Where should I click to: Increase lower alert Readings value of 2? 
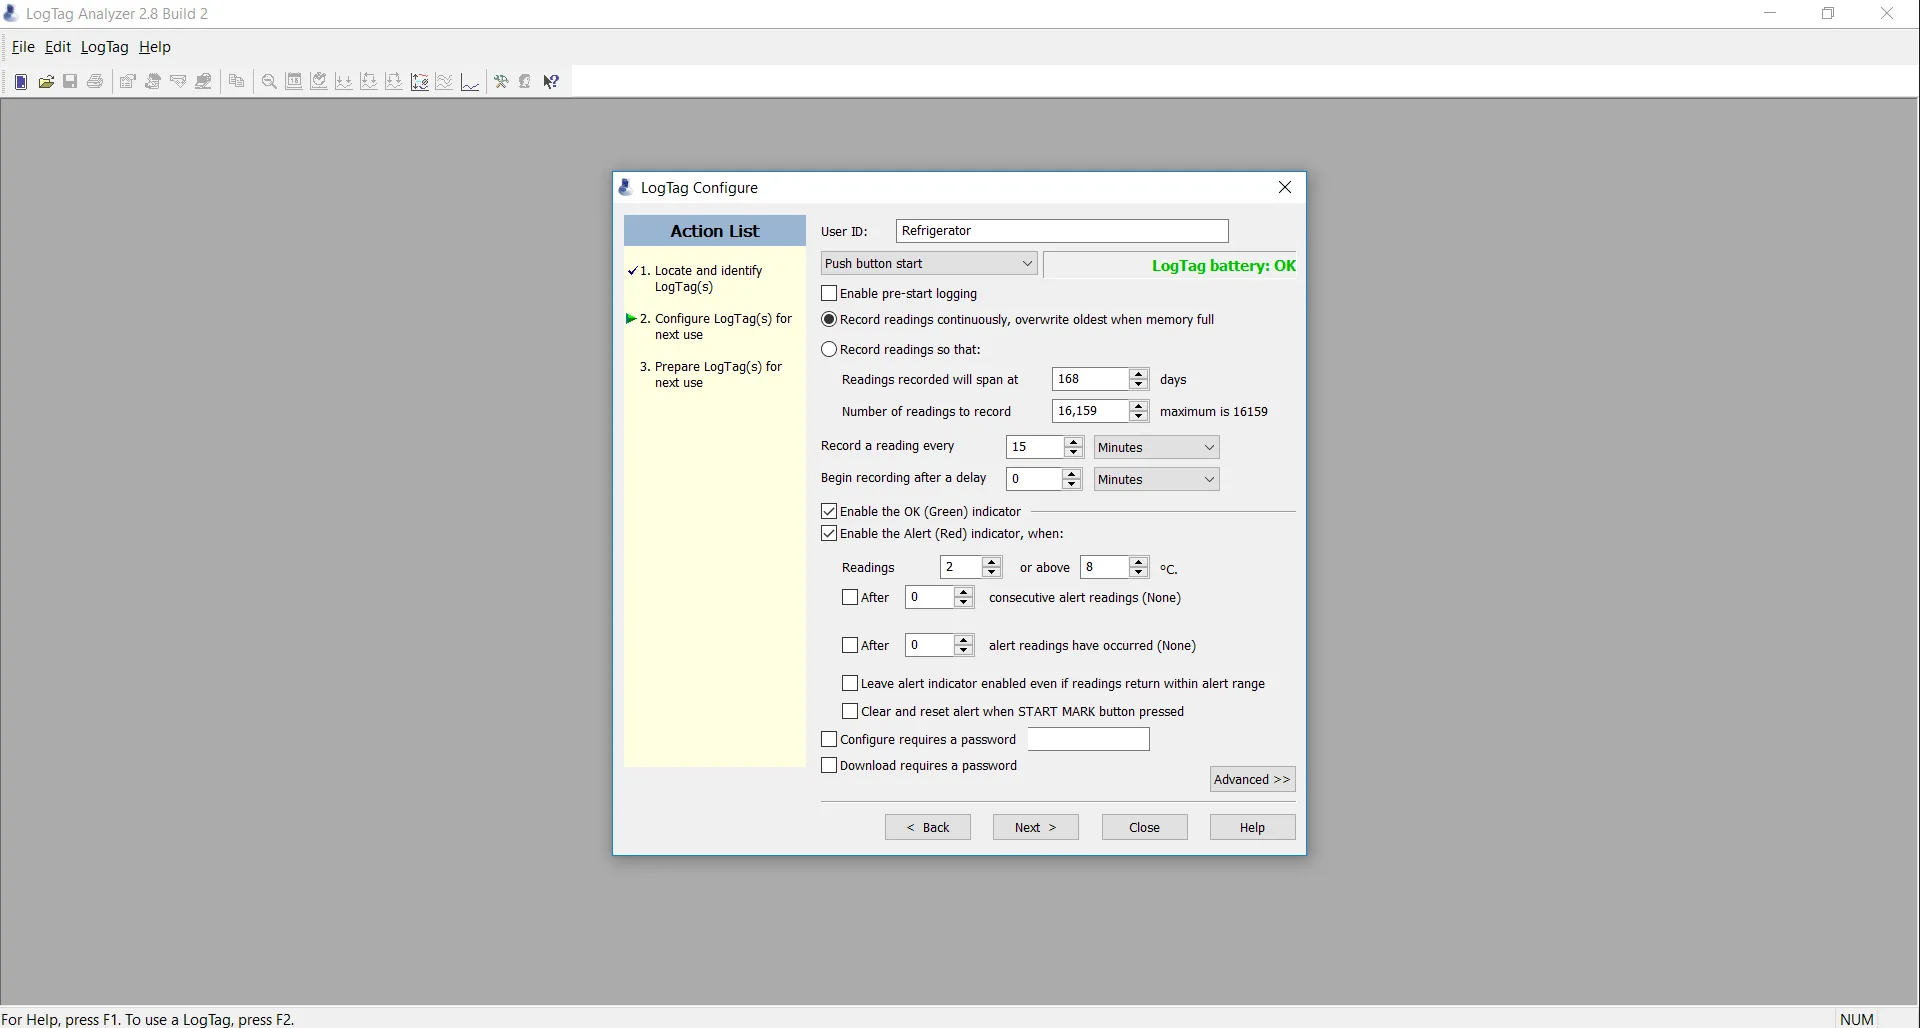992,561
